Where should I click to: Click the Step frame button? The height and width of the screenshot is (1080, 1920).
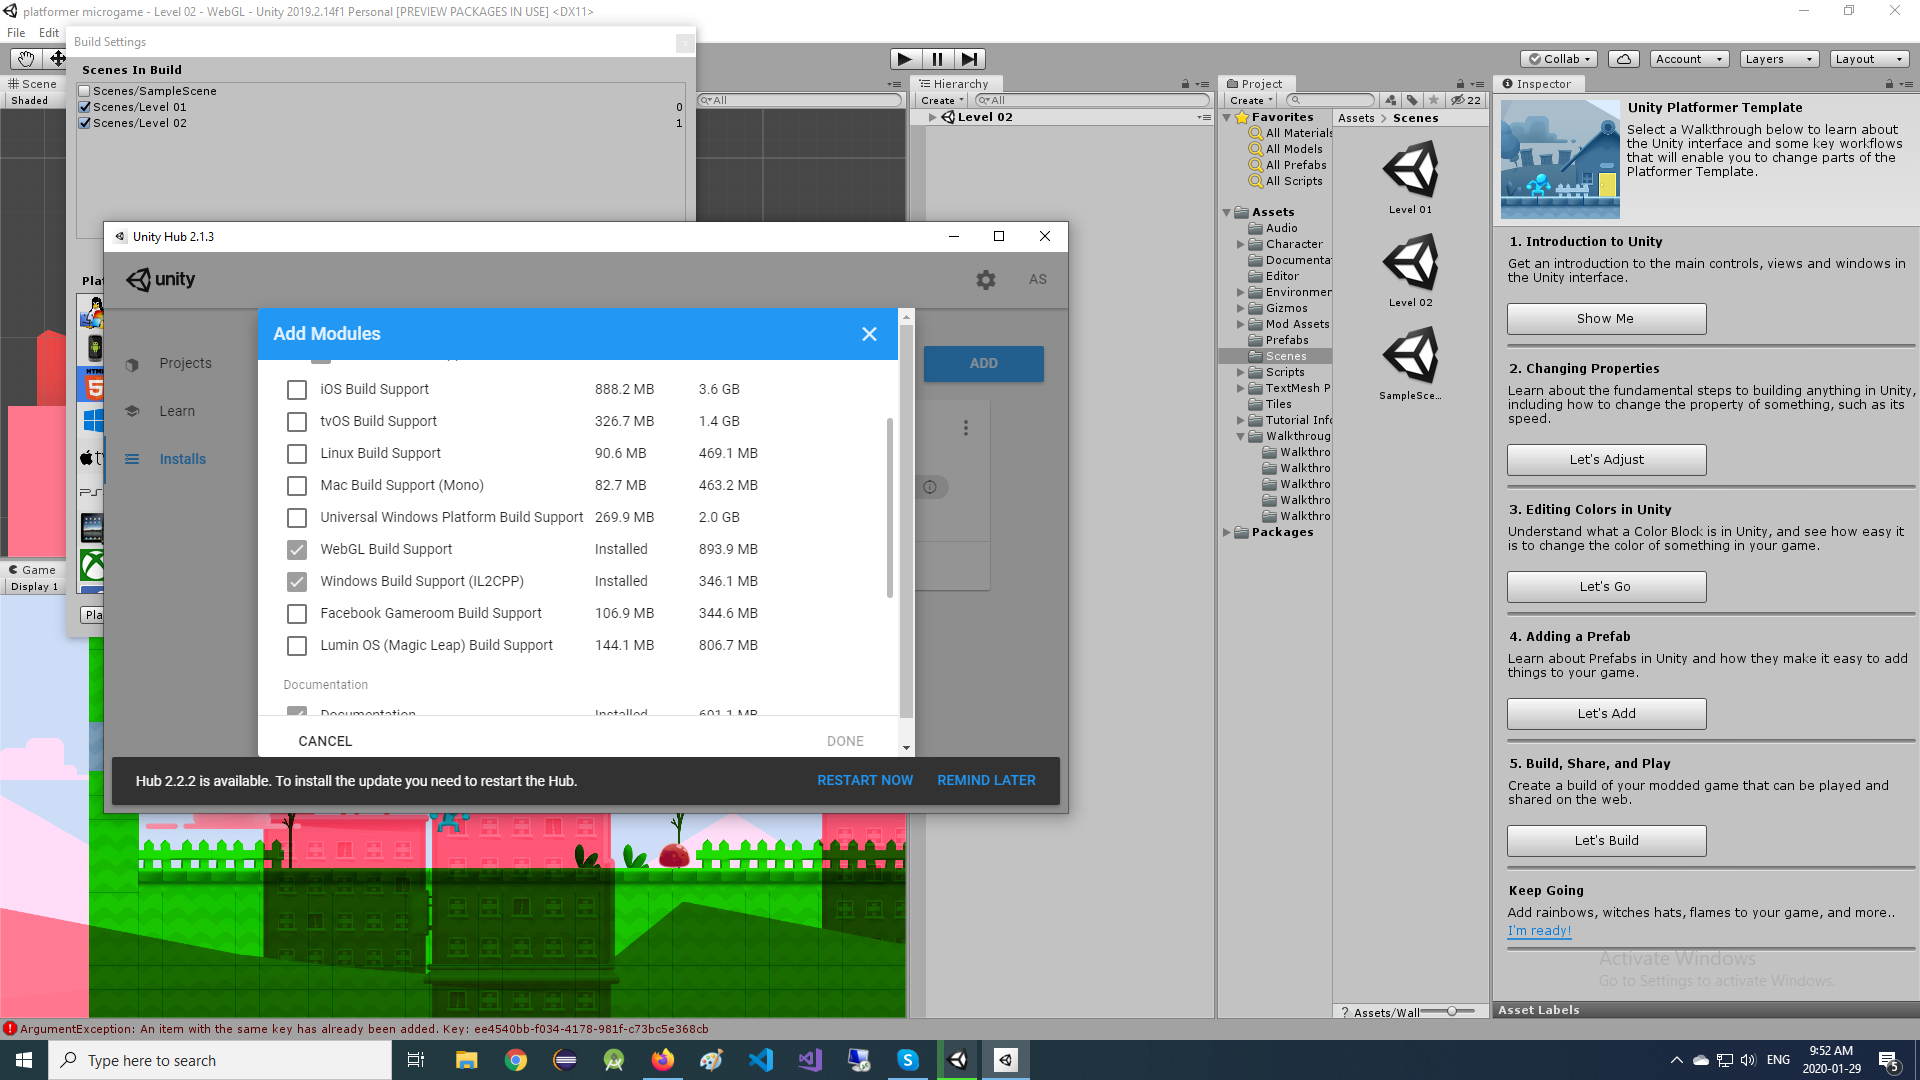click(x=969, y=59)
